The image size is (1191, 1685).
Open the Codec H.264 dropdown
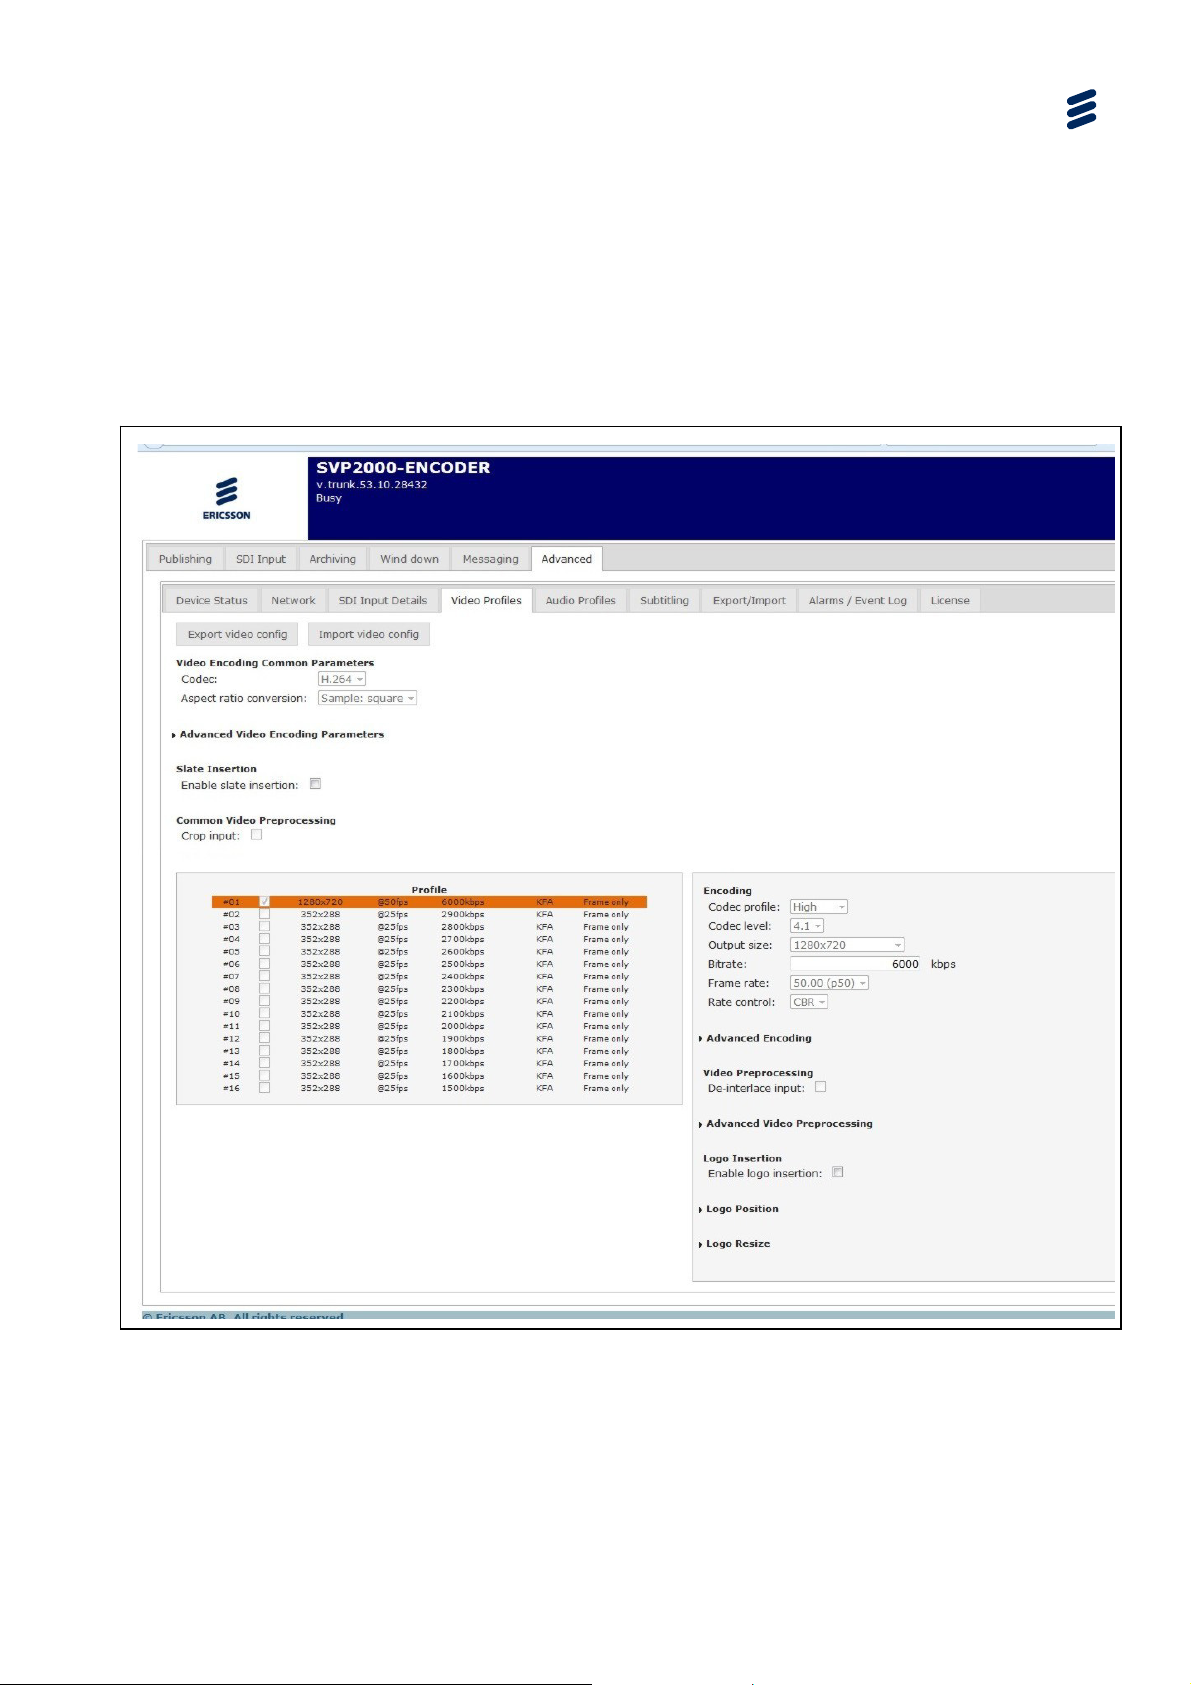342,679
